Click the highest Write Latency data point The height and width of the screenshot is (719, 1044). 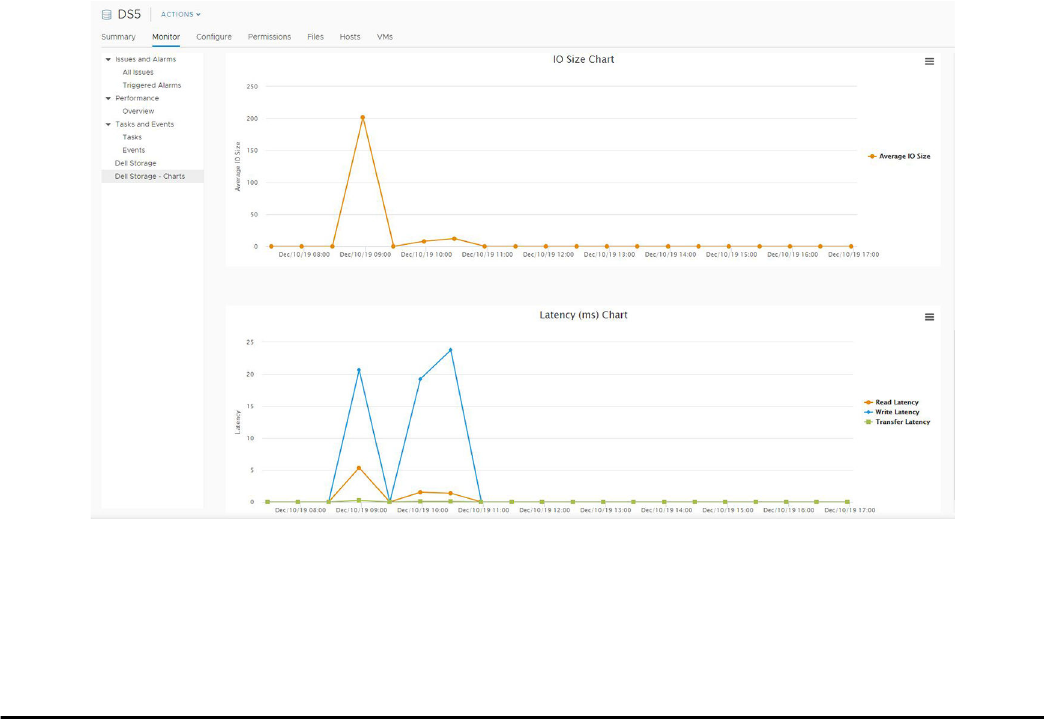pos(451,350)
